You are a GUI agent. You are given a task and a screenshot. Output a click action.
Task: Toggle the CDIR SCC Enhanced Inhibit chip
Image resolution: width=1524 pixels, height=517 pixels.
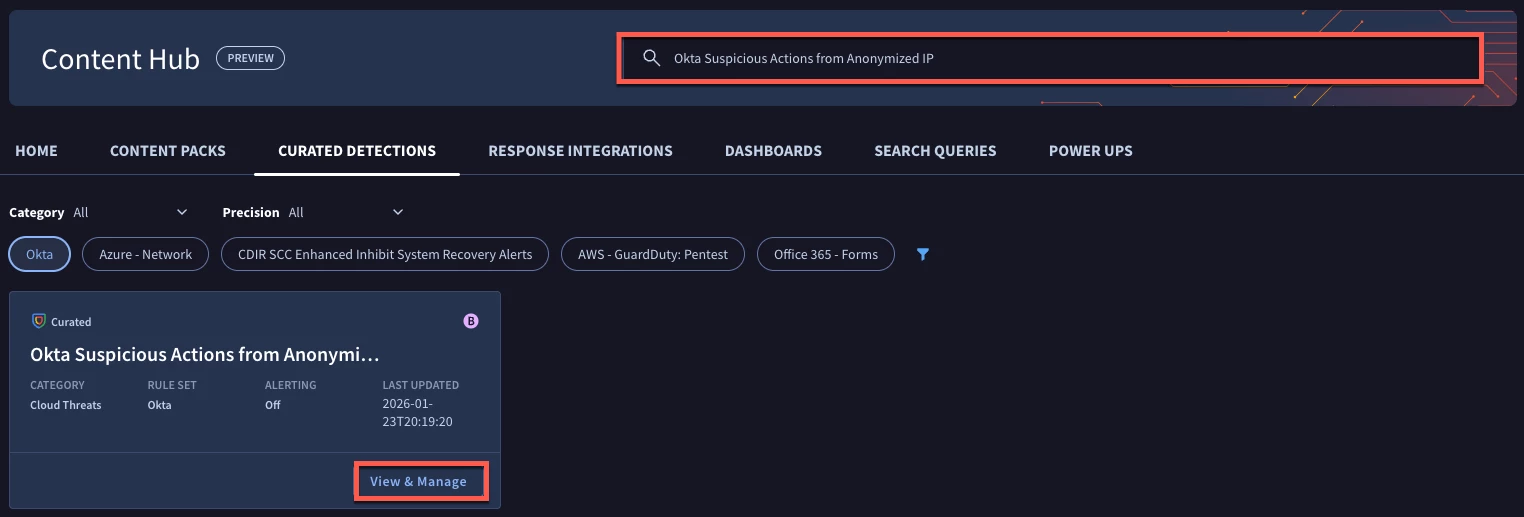(x=385, y=254)
